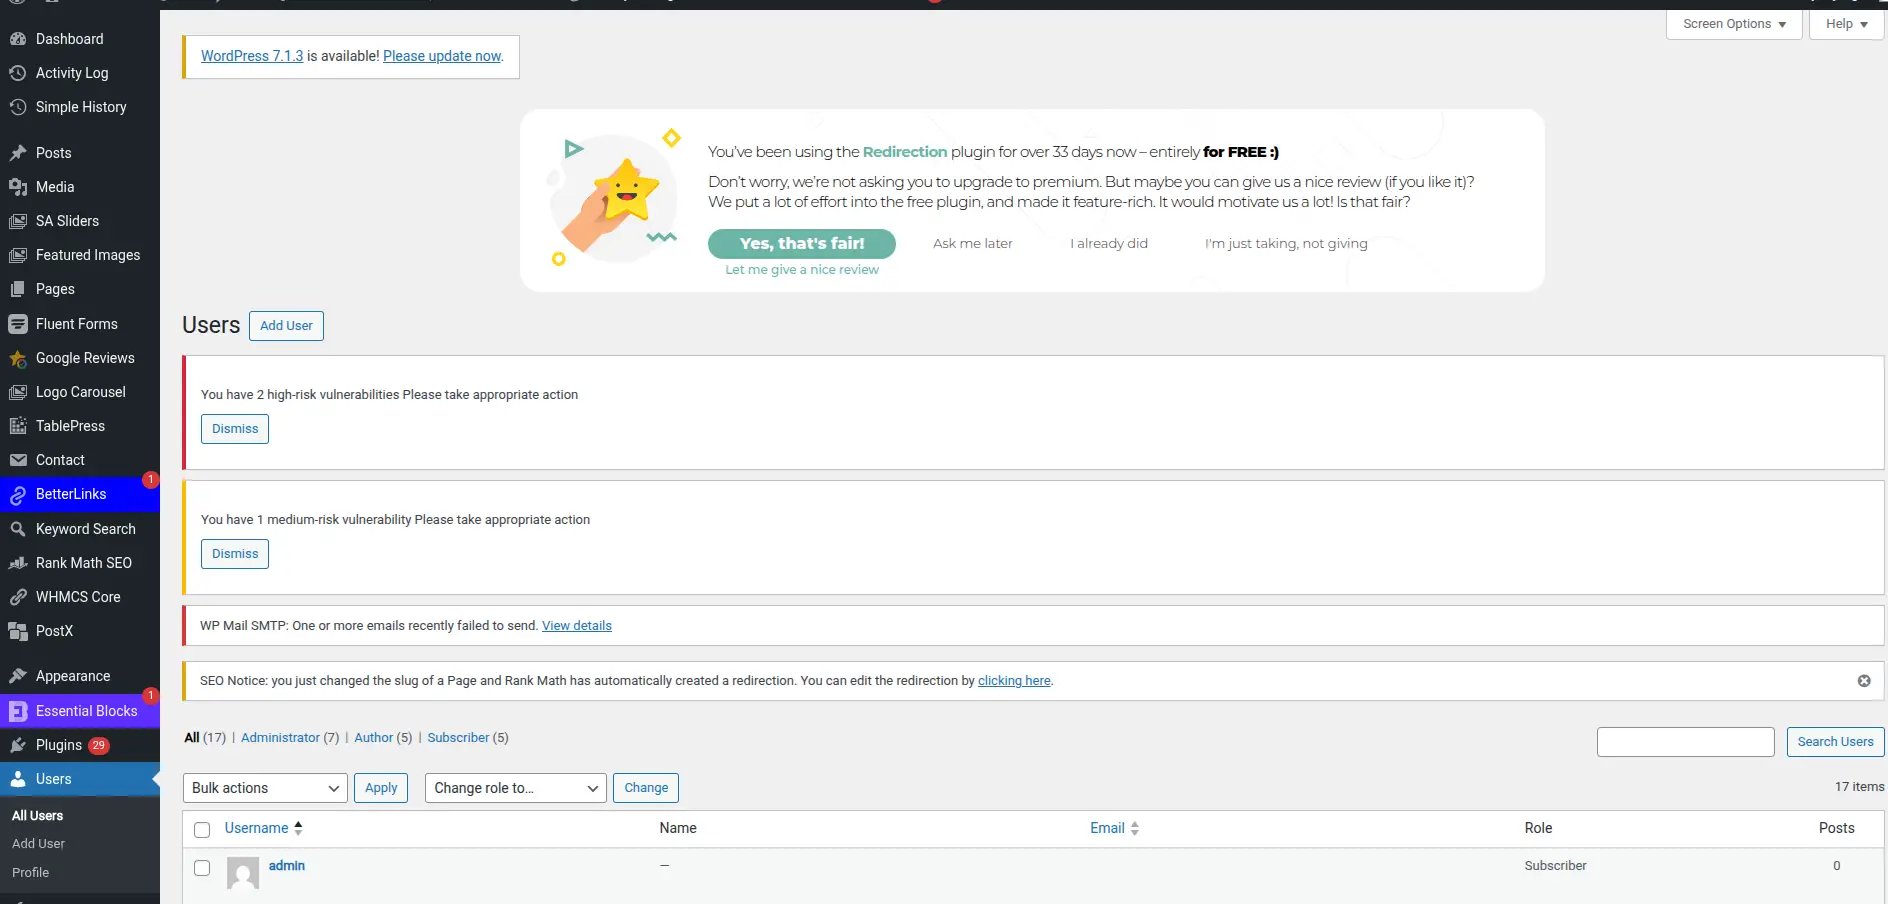
Task: Expand the Help panel
Action: [1847, 24]
